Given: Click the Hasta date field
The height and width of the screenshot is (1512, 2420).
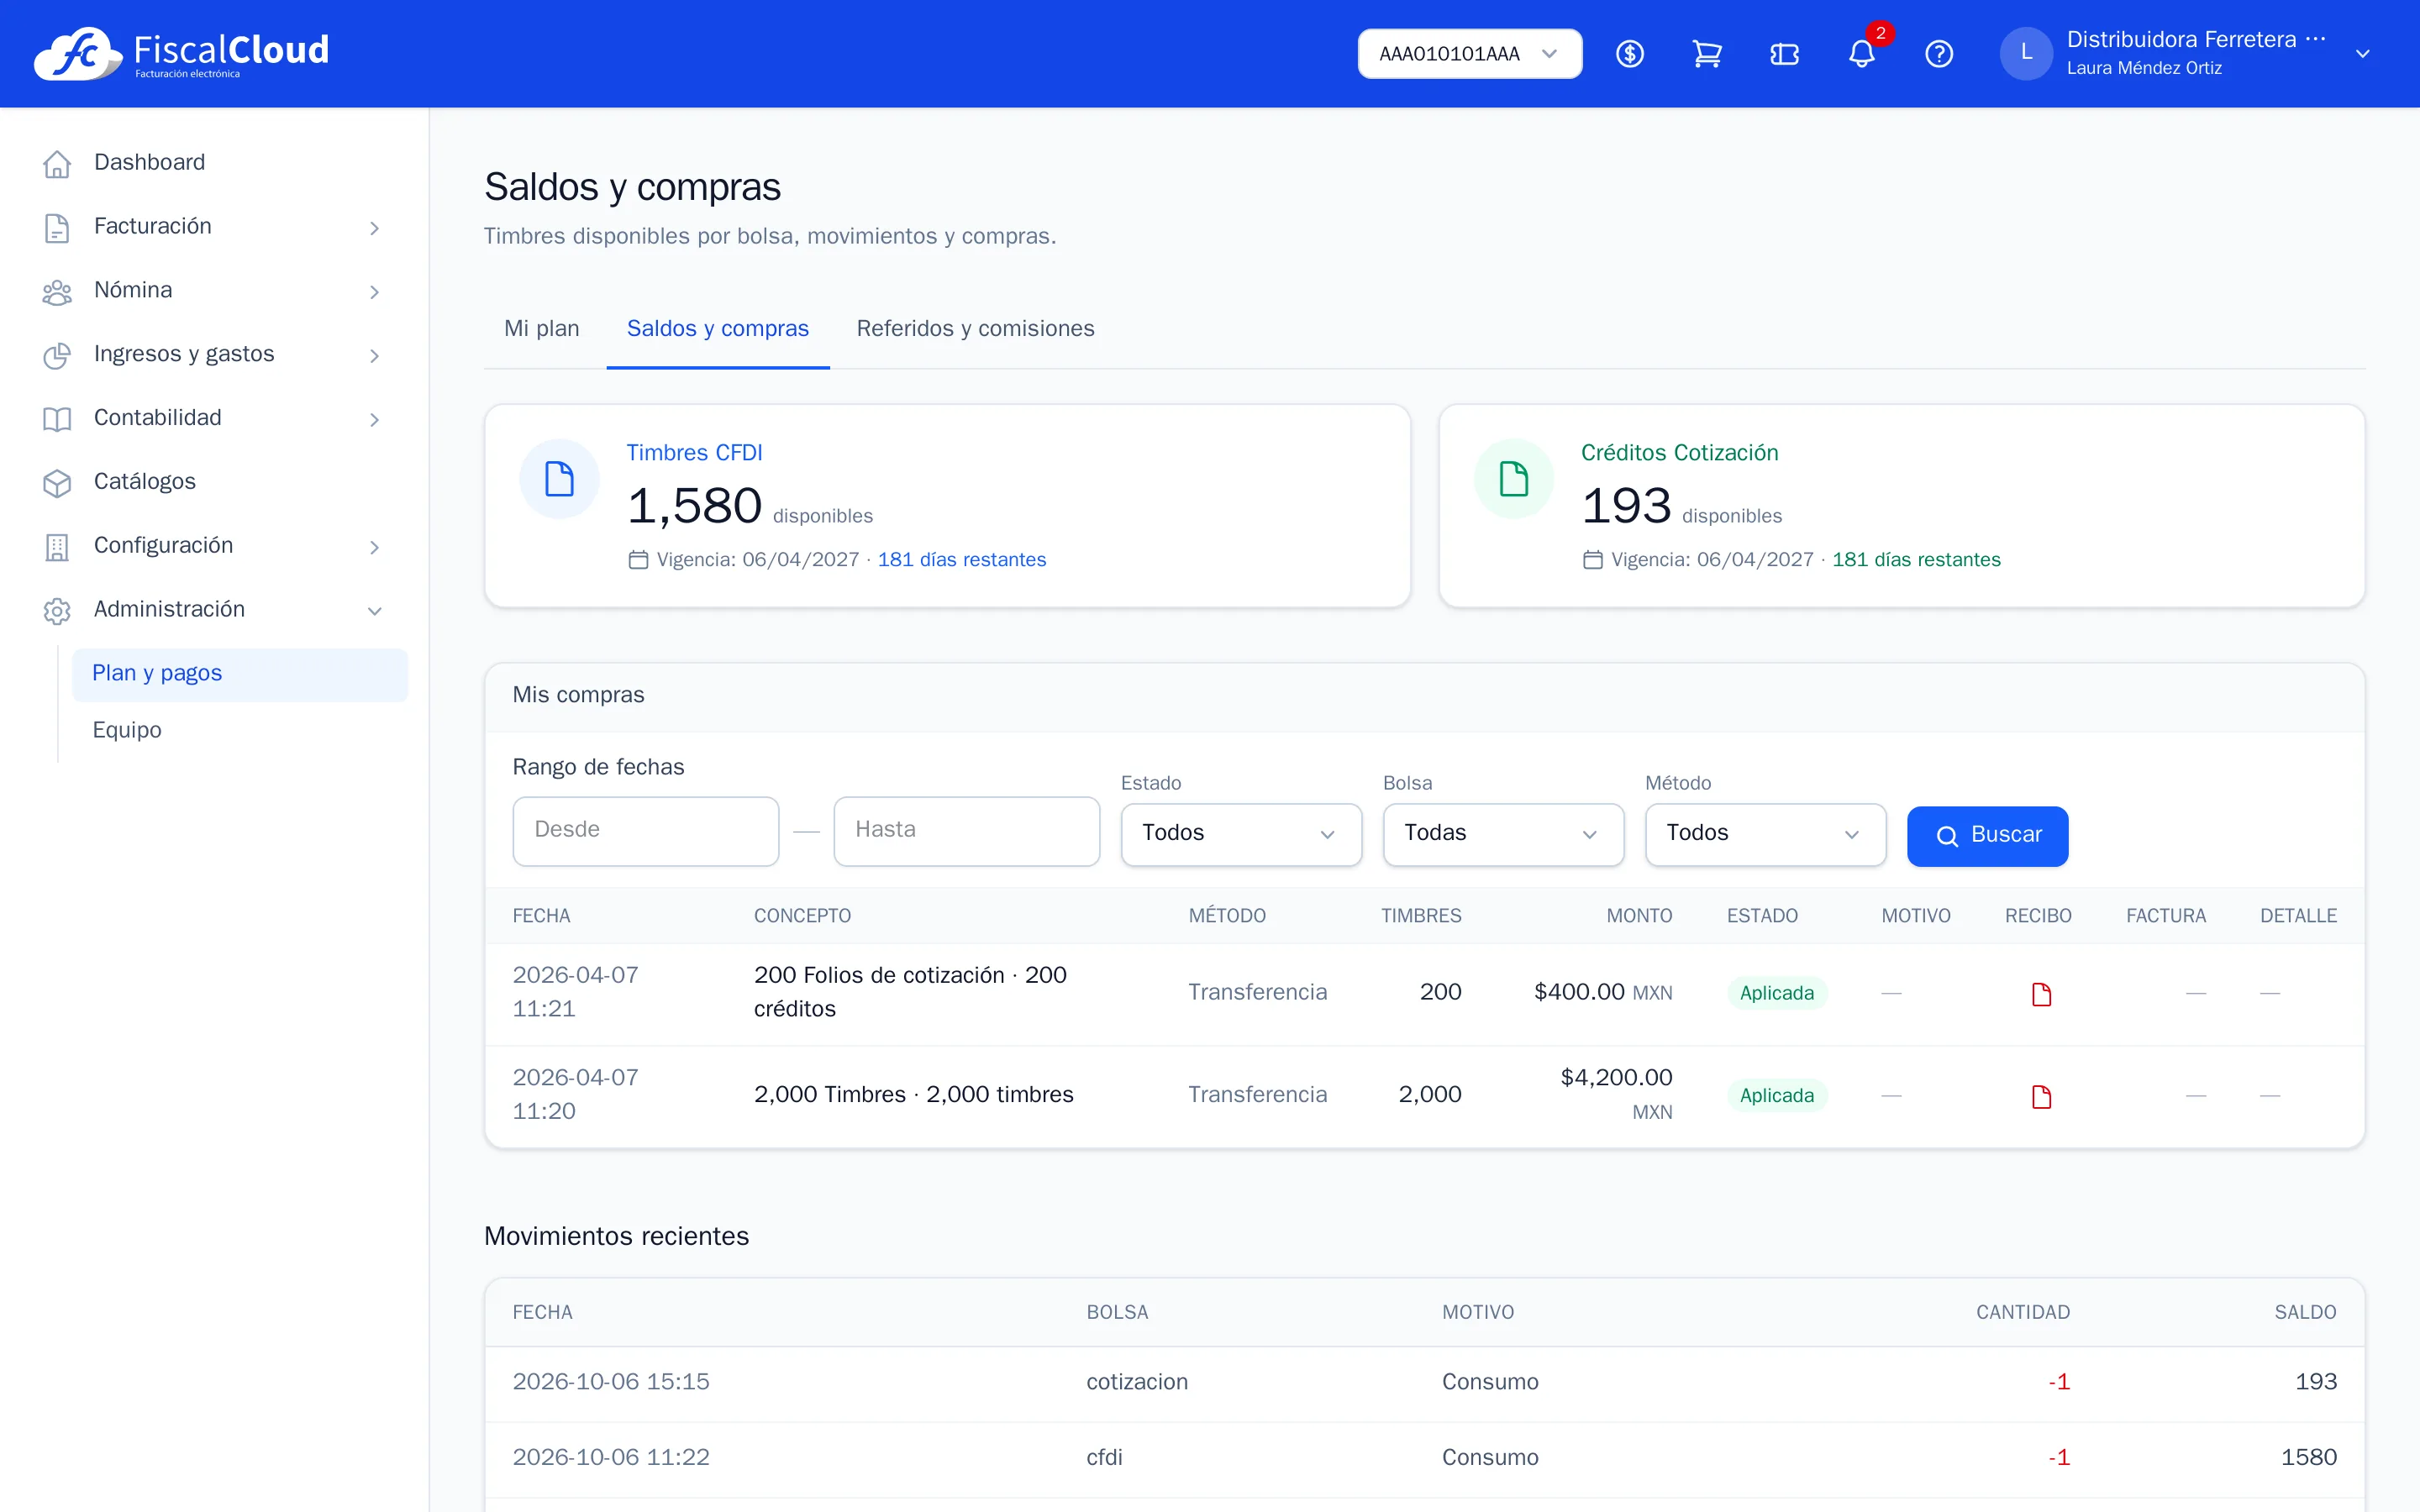Looking at the screenshot, I should (966, 830).
